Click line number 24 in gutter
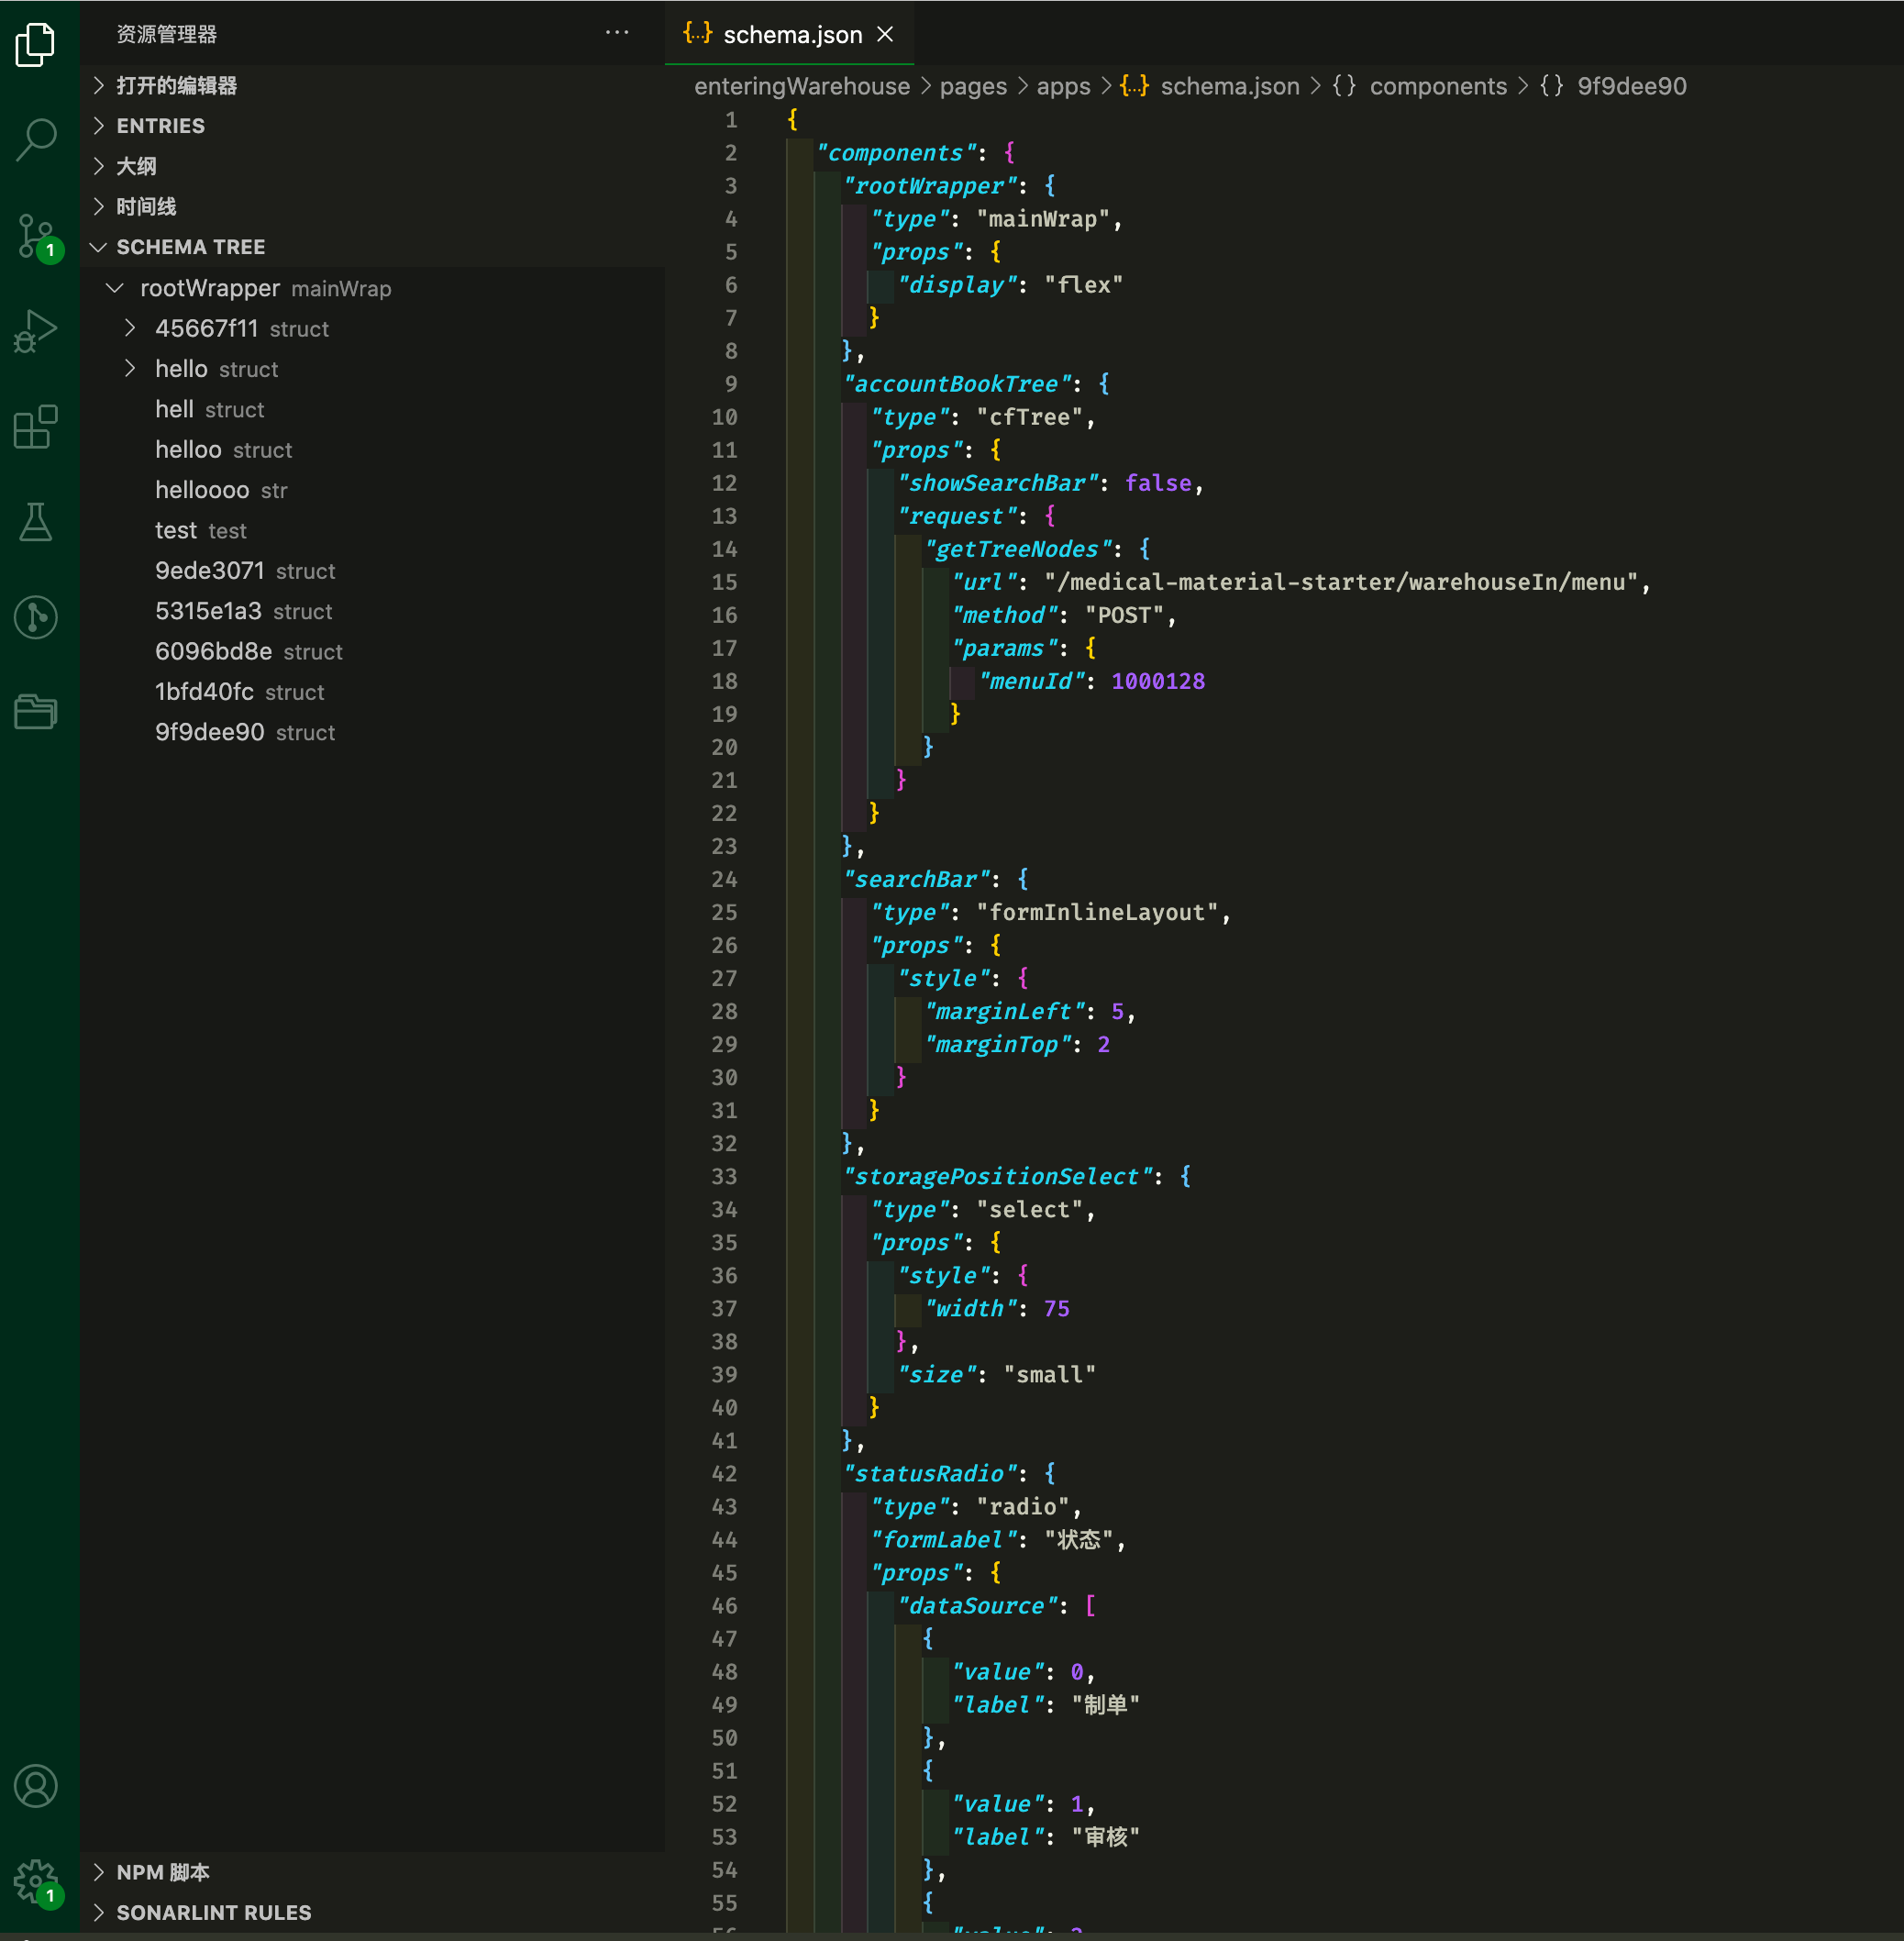Image resolution: width=1904 pixels, height=1941 pixels. [725, 879]
